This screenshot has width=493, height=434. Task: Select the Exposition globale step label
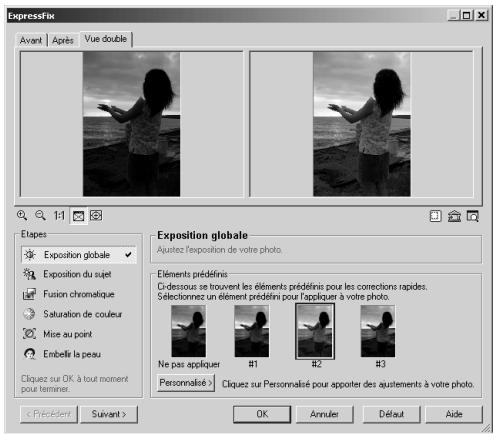coord(77,255)
